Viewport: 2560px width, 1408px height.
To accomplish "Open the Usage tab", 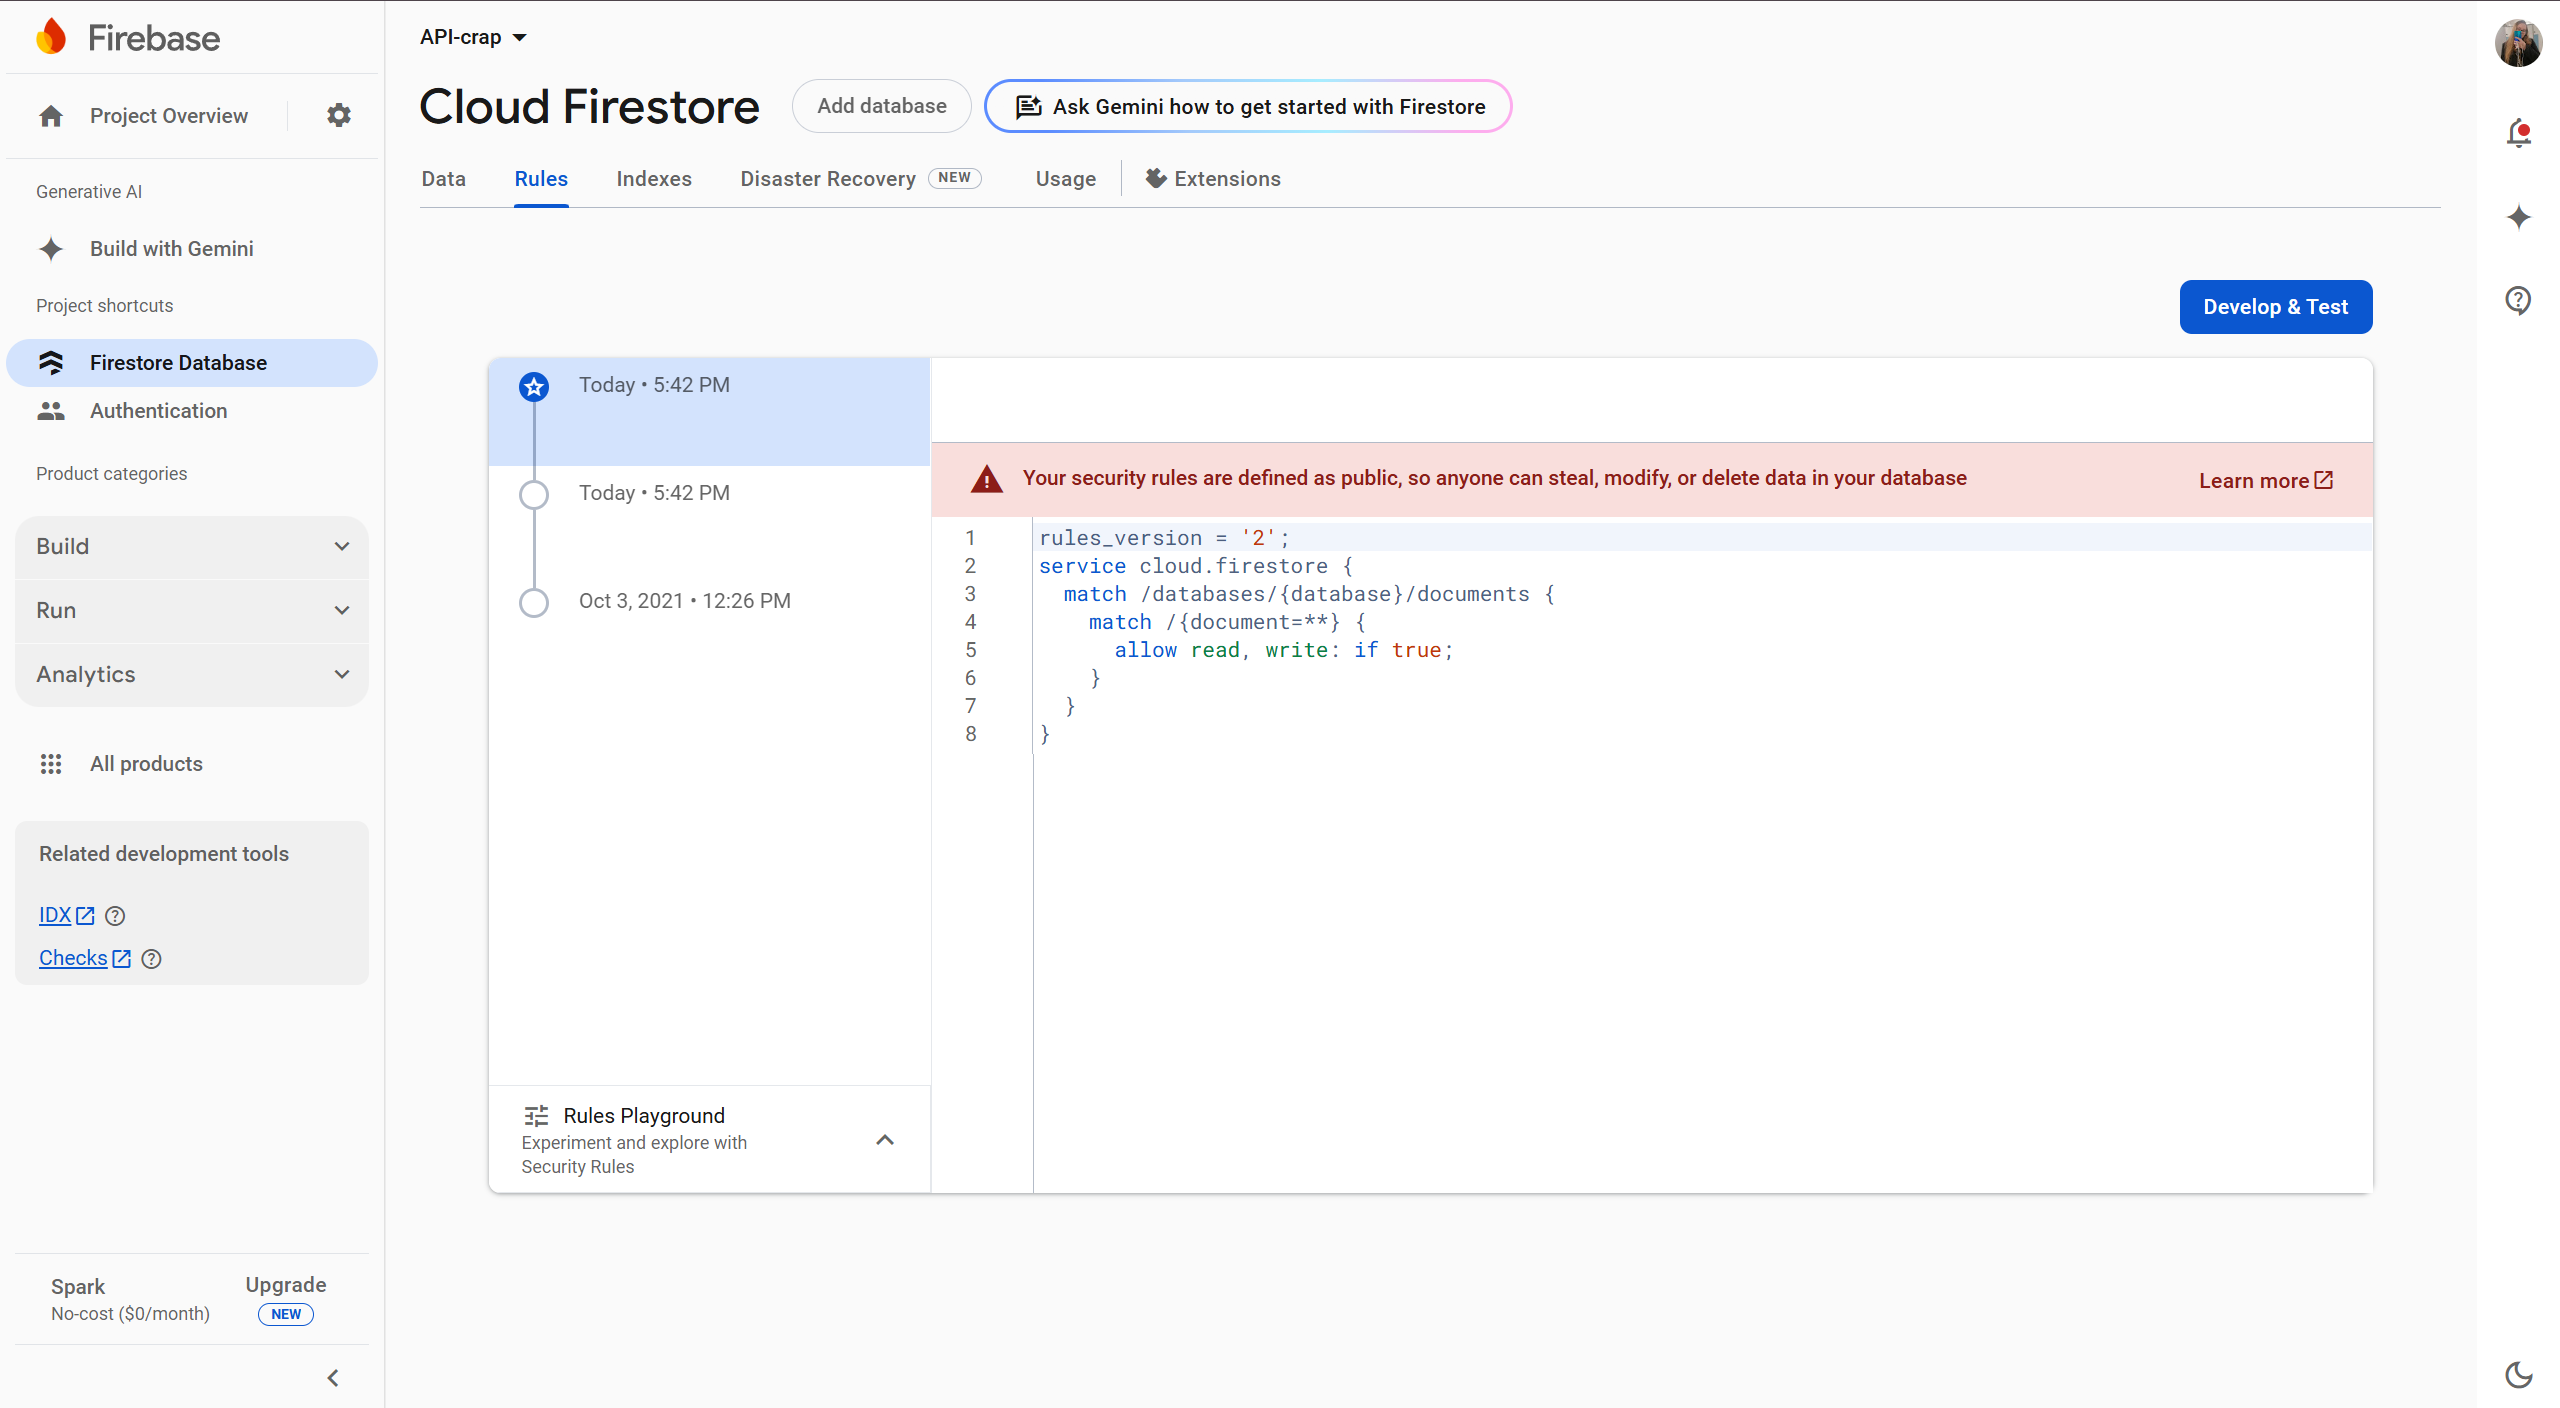I will click(x=1066, y=179).
